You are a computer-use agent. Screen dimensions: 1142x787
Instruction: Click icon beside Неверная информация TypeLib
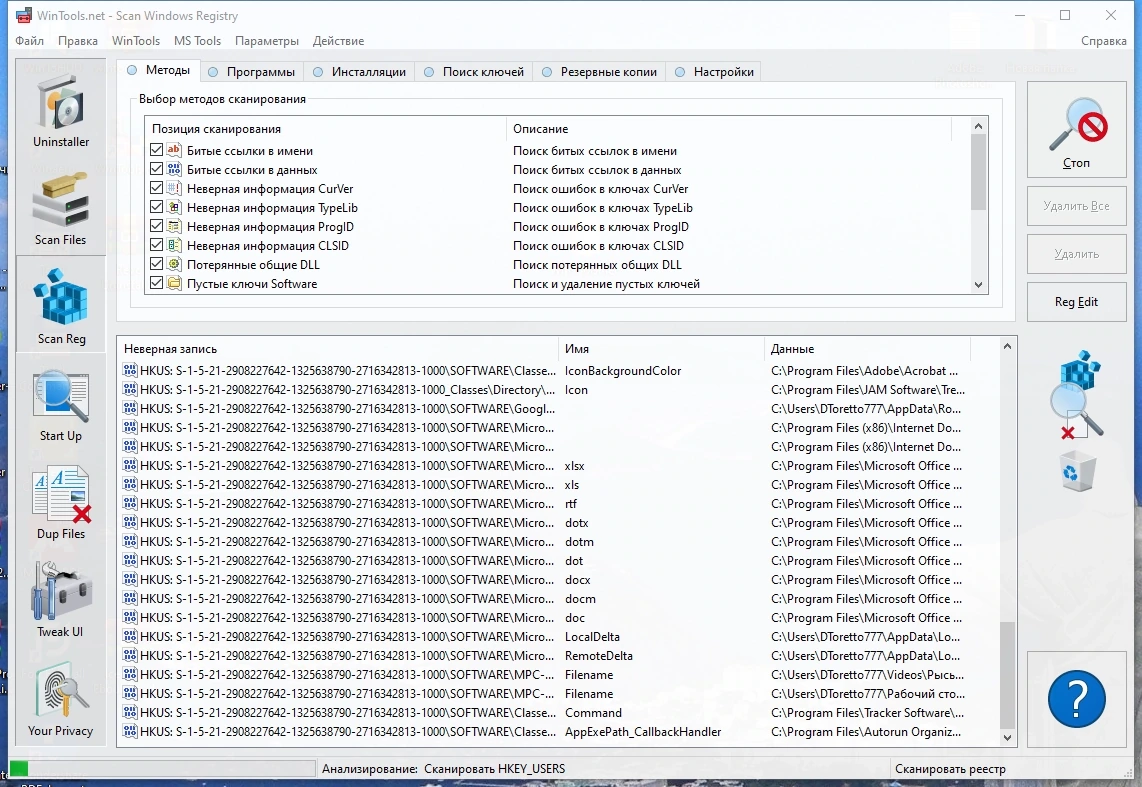(174, 207)
